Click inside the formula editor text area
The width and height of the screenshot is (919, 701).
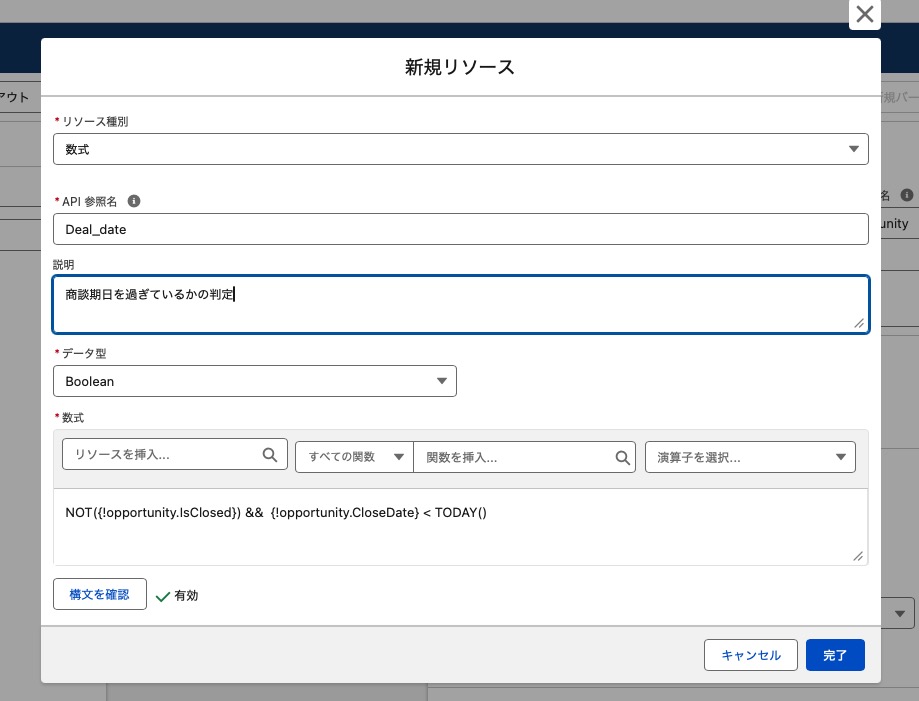coord(461,527)
